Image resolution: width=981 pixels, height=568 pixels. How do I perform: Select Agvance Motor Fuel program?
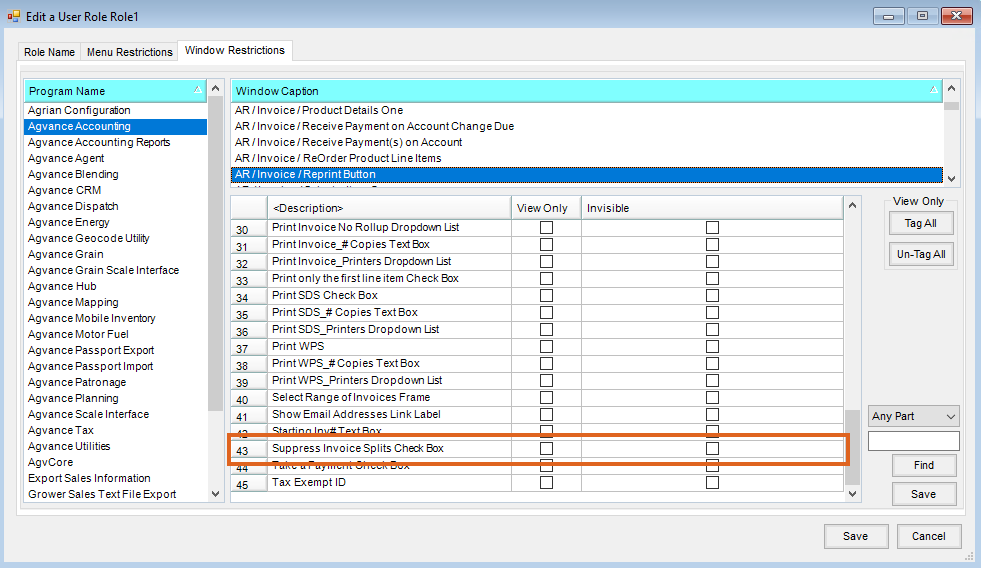point(116,334)
